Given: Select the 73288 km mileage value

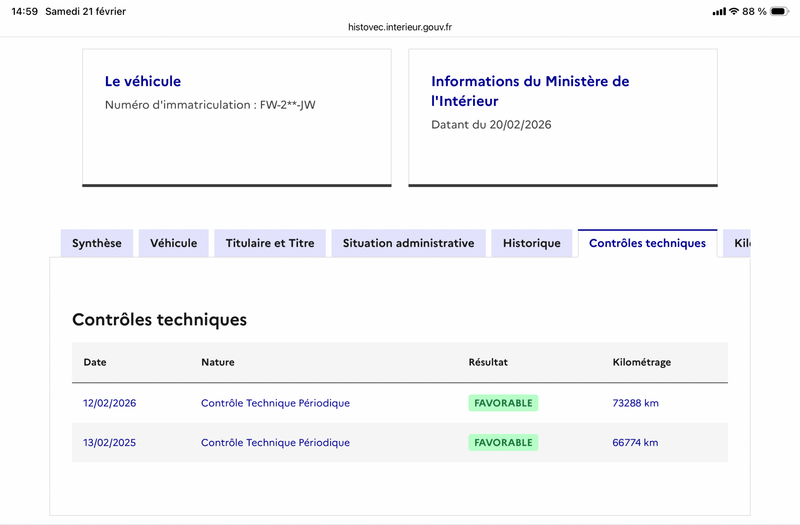Looking at the screenshot, I should pos(635,403).
